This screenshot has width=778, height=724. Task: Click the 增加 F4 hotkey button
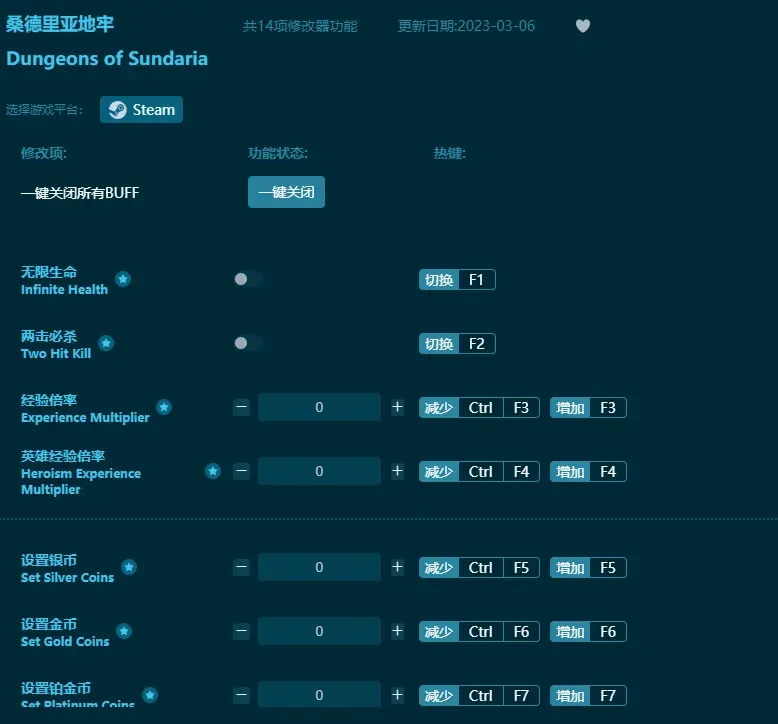click(588, 472)
